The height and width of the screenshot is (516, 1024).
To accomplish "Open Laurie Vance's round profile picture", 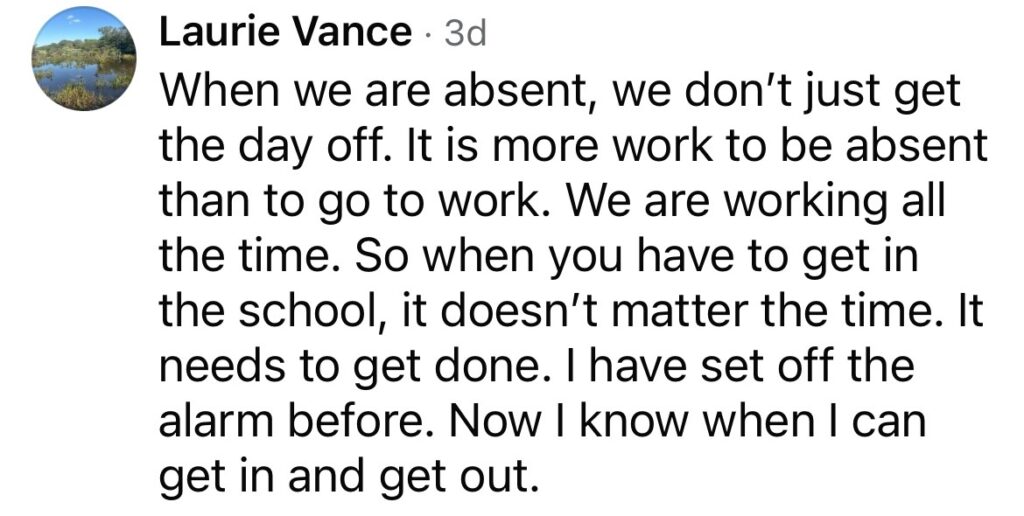I will point(84,58).
